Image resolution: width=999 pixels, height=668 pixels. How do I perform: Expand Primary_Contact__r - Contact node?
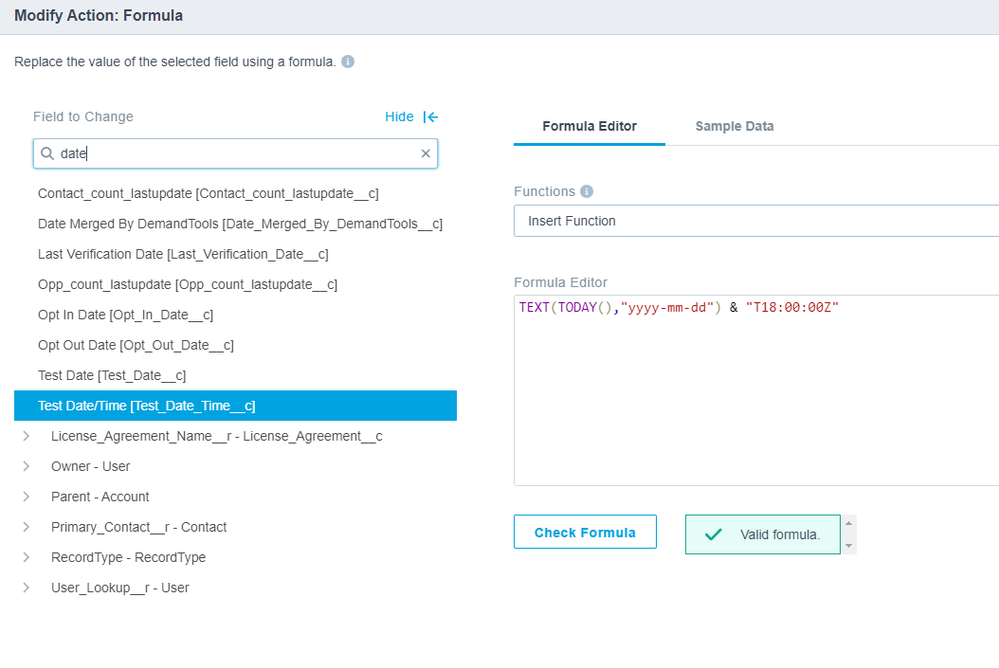pyautogui.click(x=26, y=527)
